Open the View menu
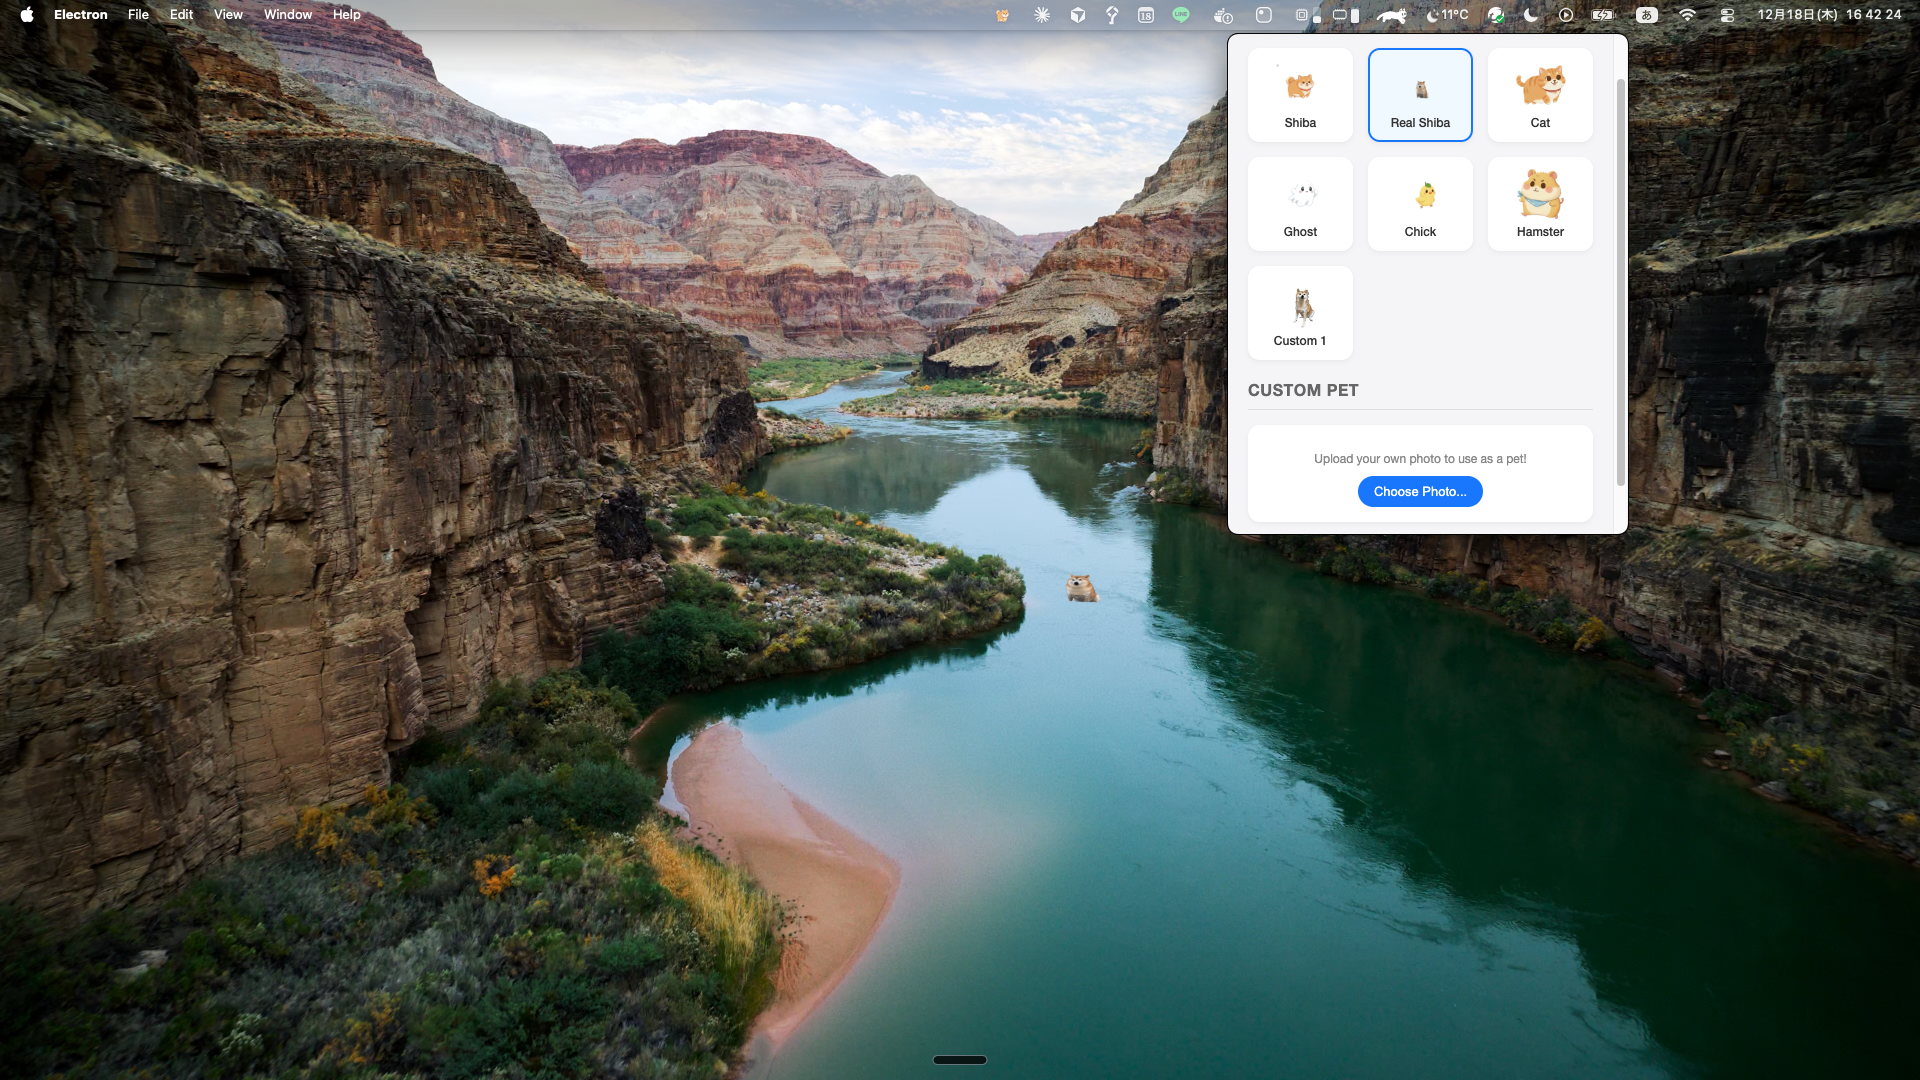Screen dimensions: 1920x1080 (228, 15)
